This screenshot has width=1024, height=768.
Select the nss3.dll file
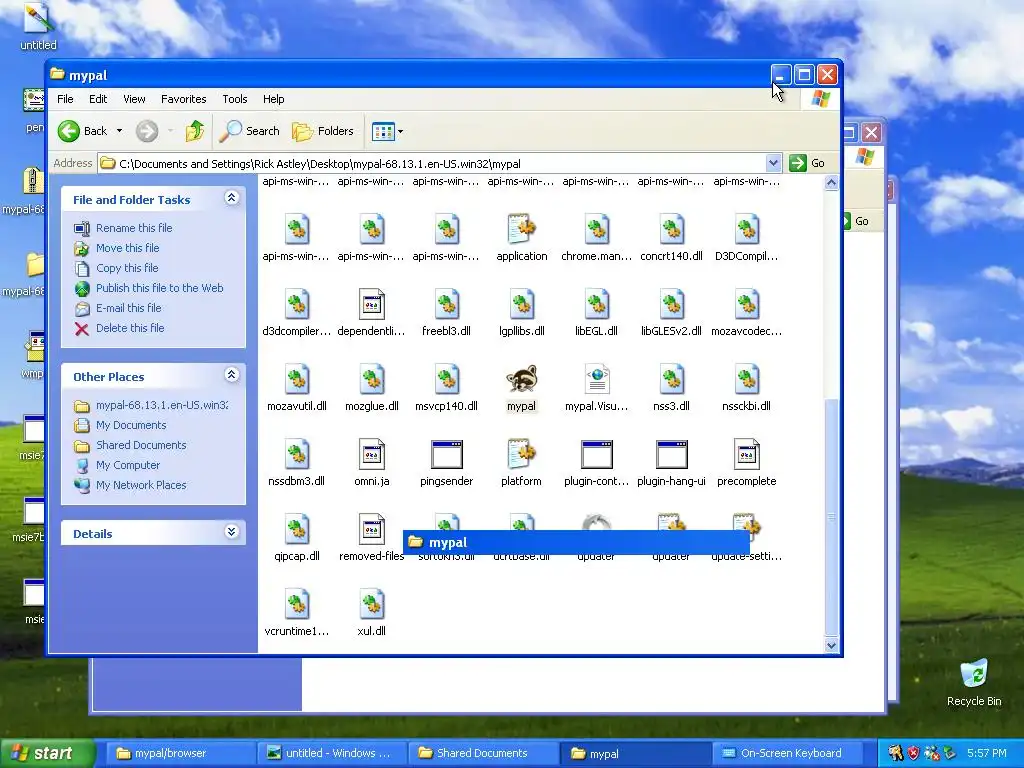(x=671, y=379)
